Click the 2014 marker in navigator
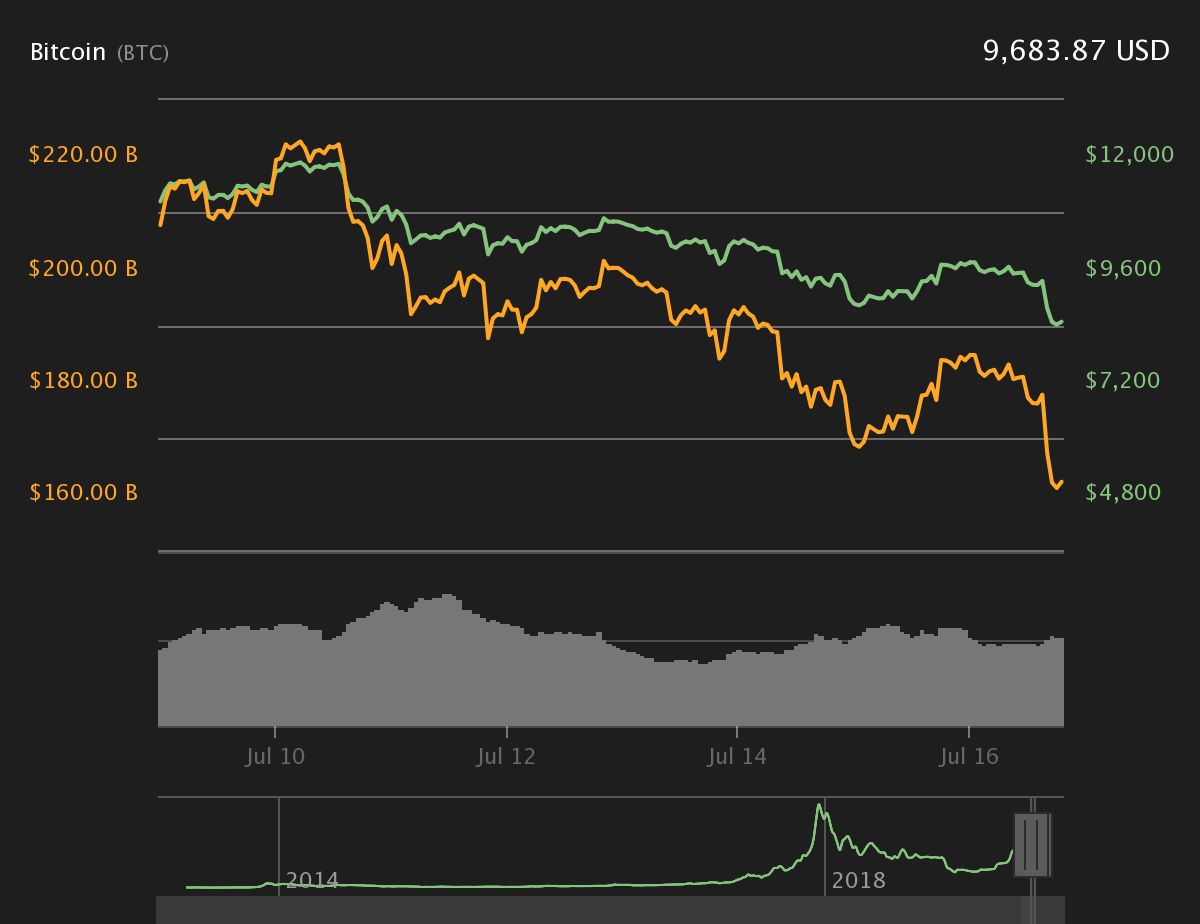This screenshot has width=1200, height=924. [x=312, y=881]
